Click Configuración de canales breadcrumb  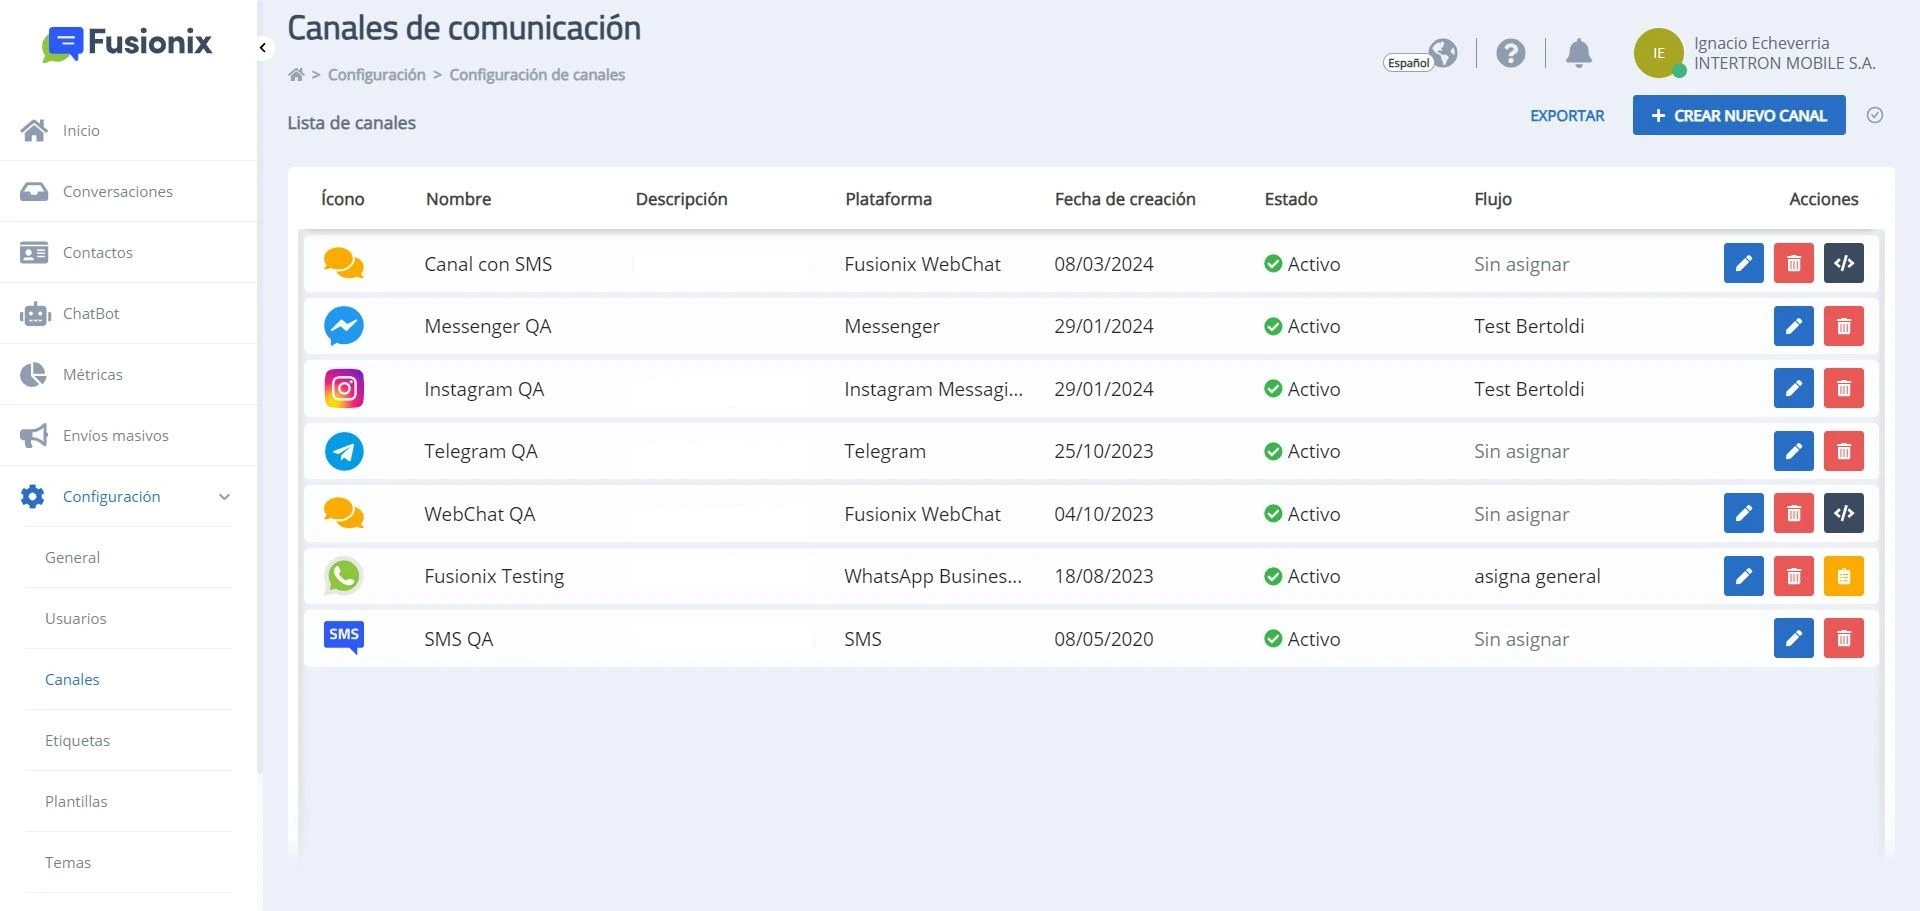point(537,75)
